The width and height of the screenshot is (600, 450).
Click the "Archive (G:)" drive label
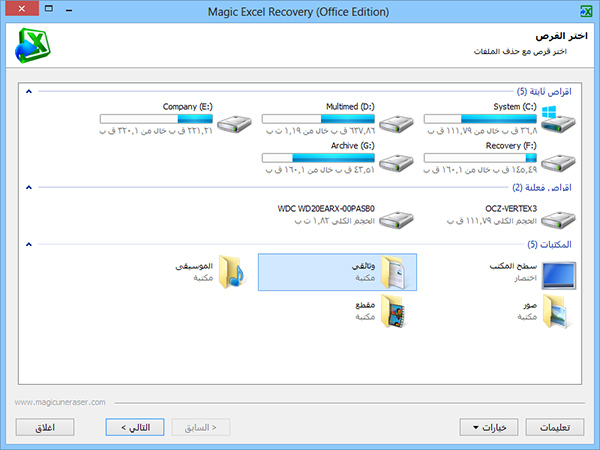tap(353, 145)
